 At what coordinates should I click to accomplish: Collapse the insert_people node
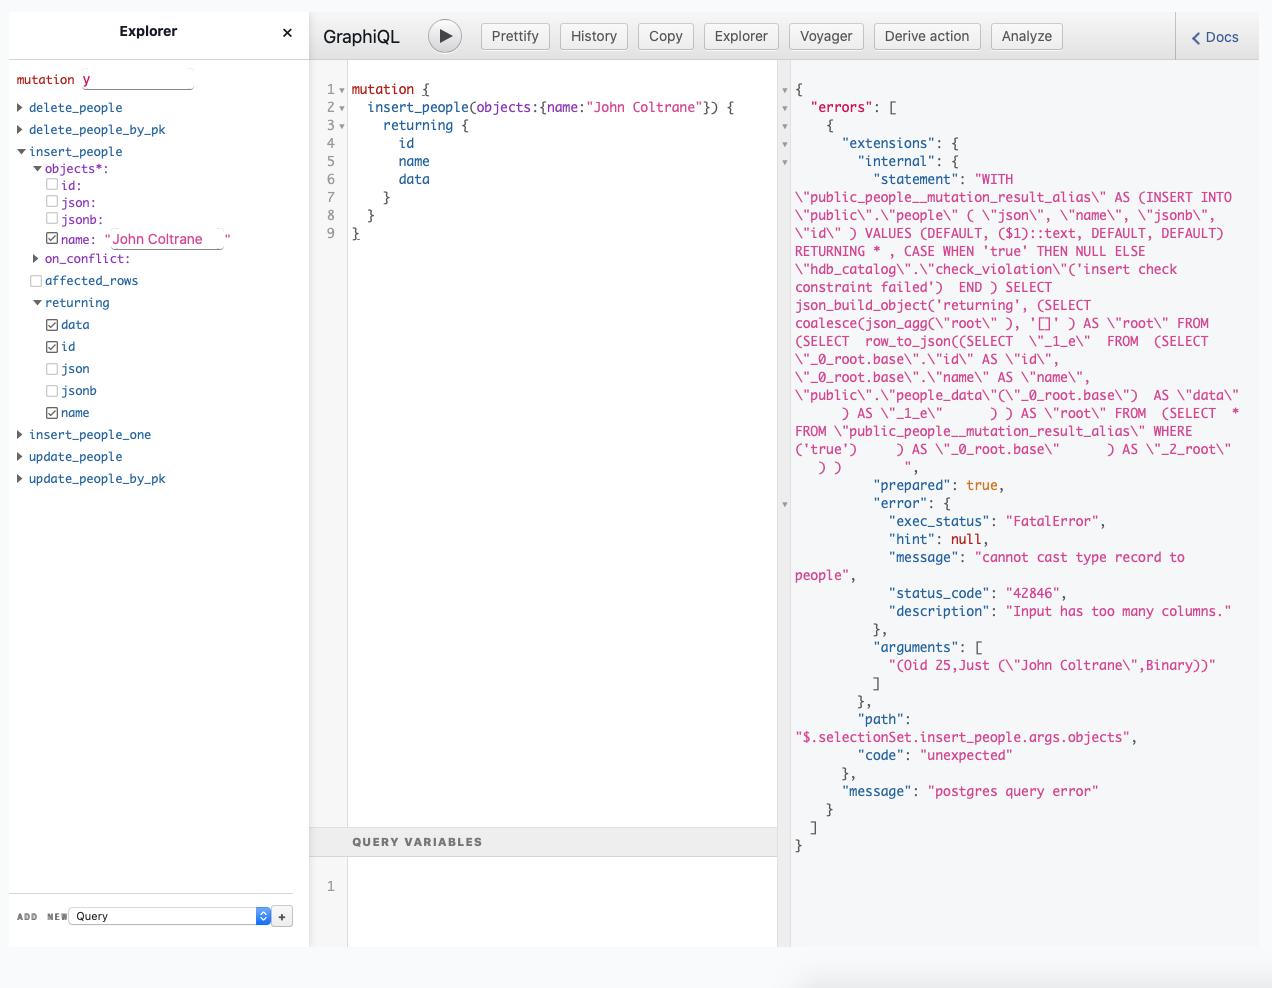(x=21, y=151)
